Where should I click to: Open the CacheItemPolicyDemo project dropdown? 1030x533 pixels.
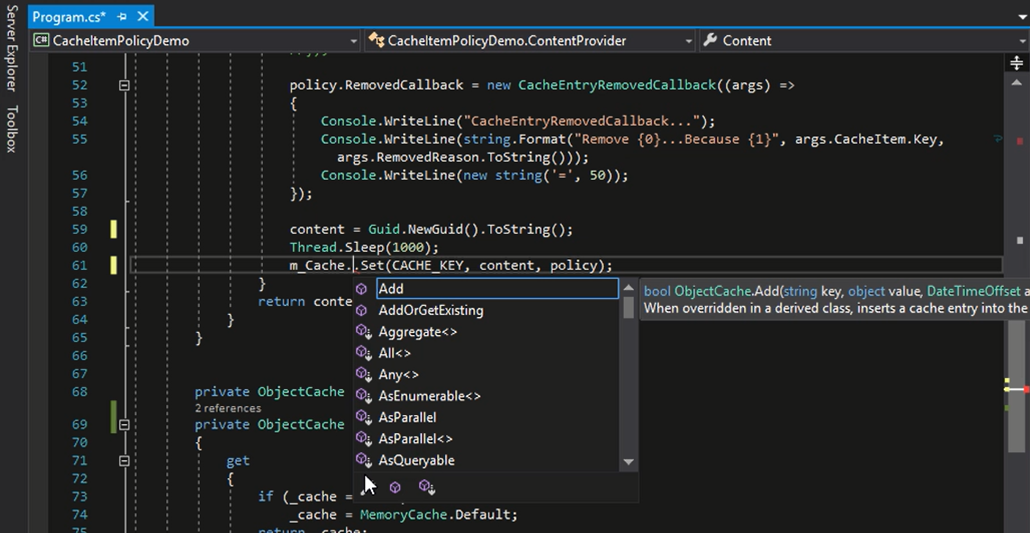click(196, 41)
